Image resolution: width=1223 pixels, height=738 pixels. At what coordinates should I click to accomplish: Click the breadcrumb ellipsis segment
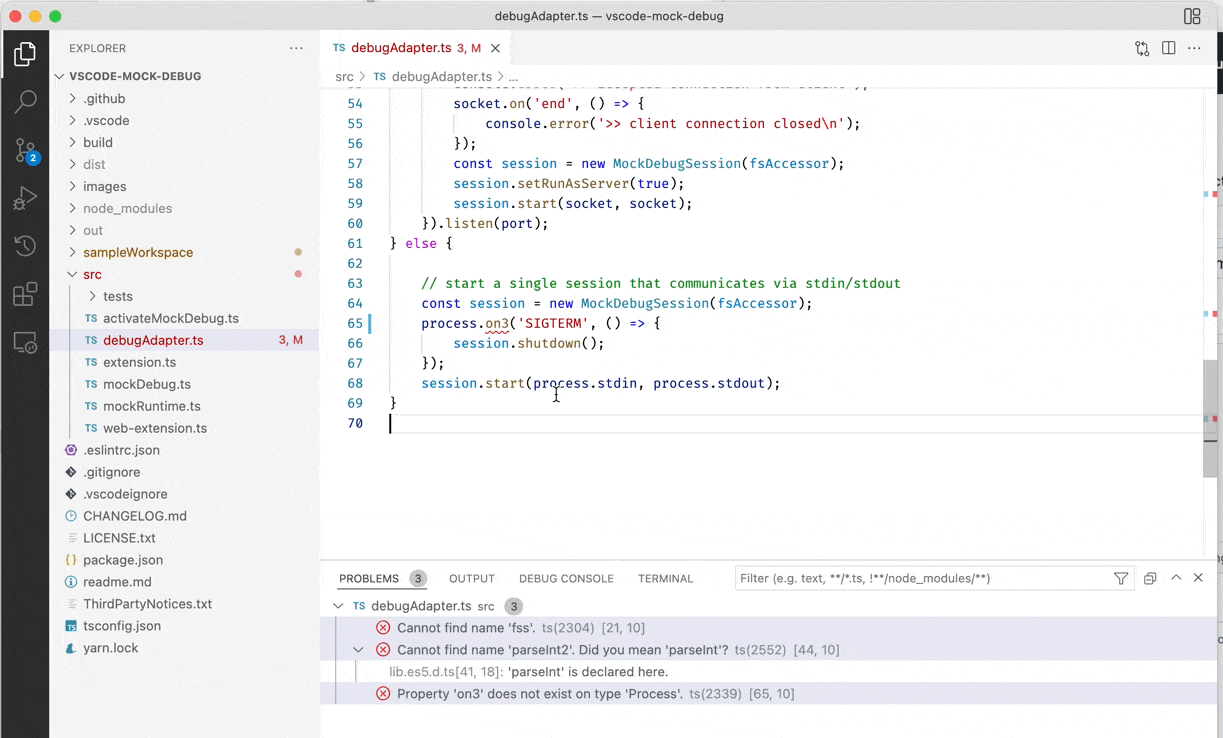[x=513, y=76]
